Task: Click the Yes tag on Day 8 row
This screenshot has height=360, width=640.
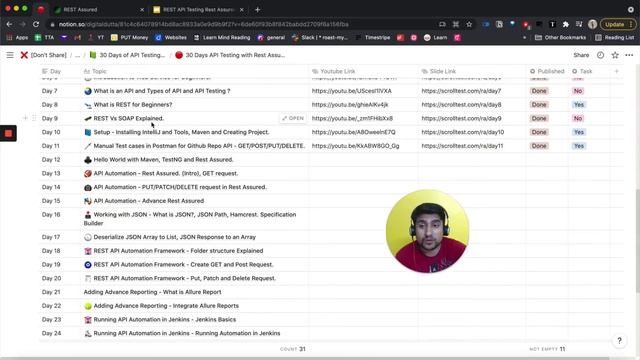Action: pyautogui.click(x=579, y=105)
